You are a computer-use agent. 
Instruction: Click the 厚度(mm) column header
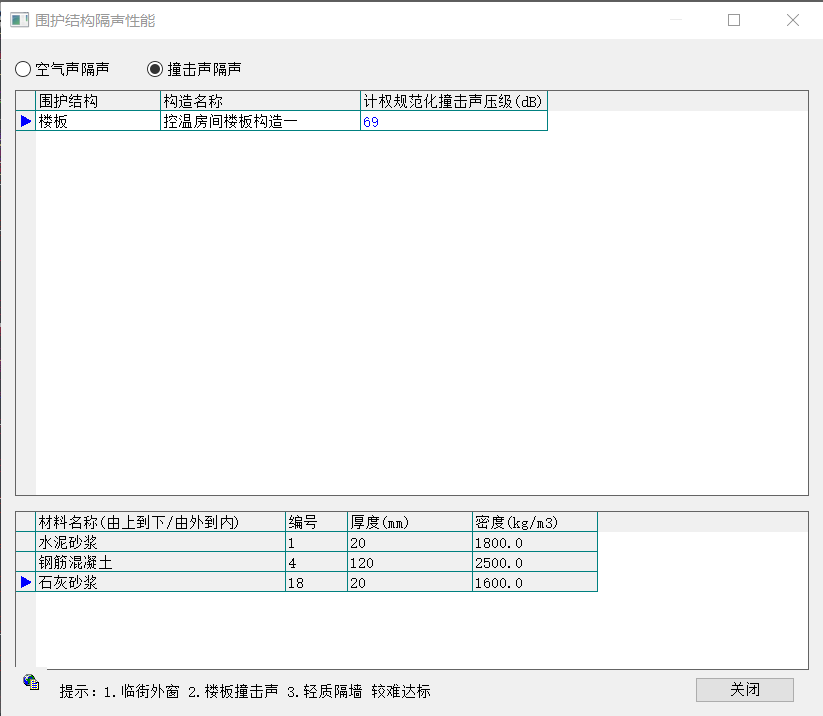click(x=409, y=522)
